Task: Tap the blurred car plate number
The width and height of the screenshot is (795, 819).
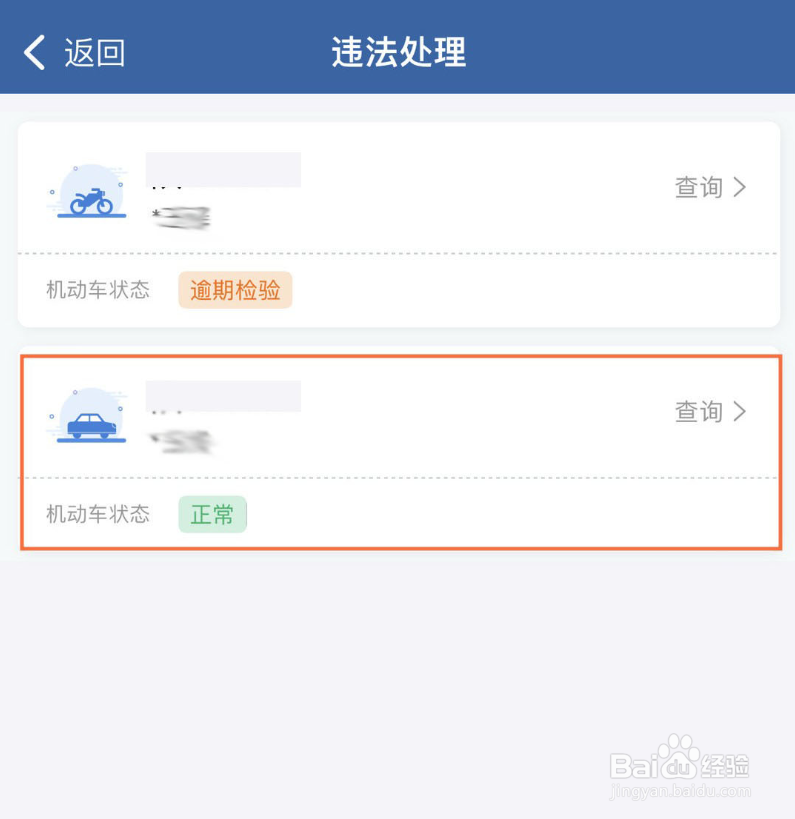Action: pos(181,442)
